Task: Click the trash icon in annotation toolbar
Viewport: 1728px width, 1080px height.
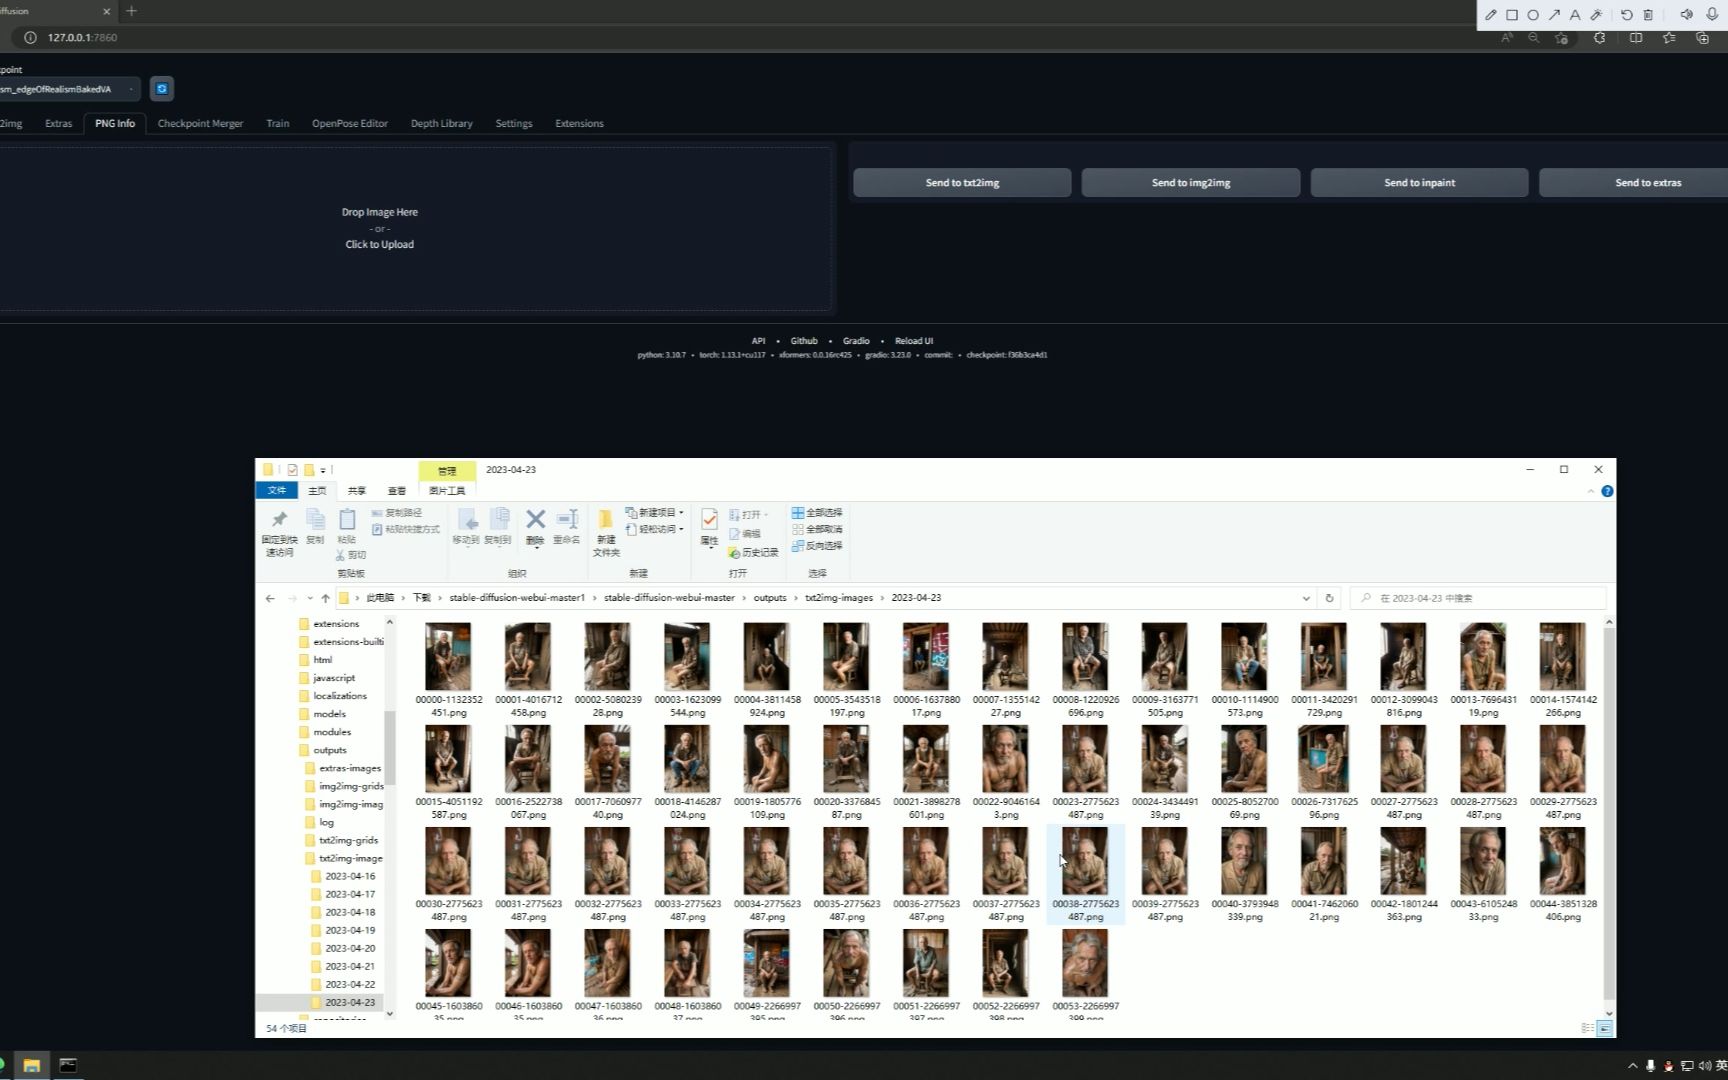Action: point(1648,15)
